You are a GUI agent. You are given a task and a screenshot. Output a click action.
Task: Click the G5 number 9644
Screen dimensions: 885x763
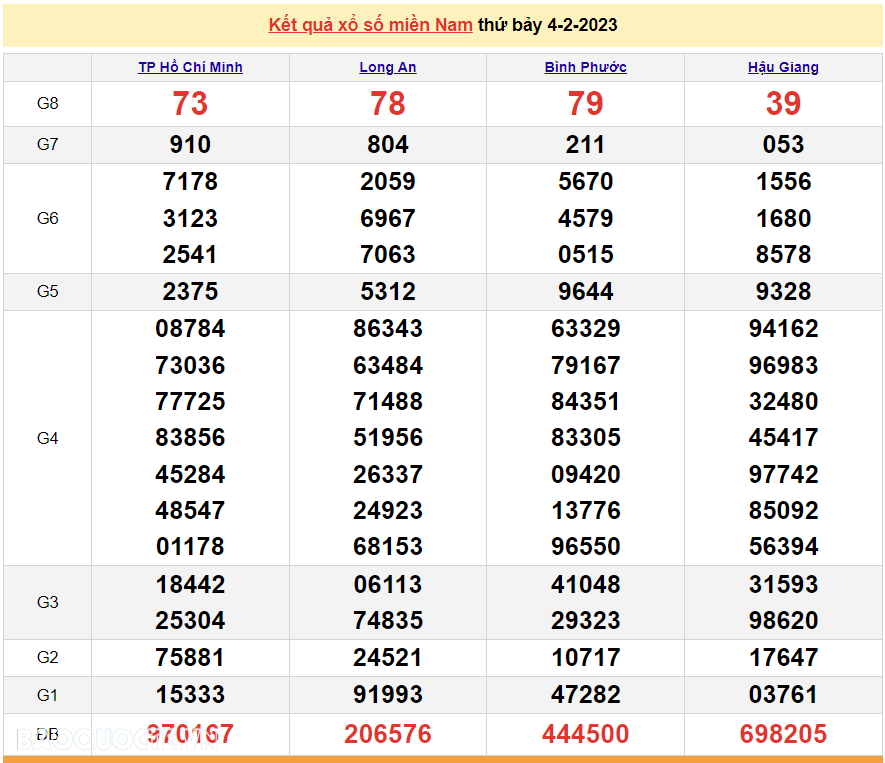[x=585, y=292]
